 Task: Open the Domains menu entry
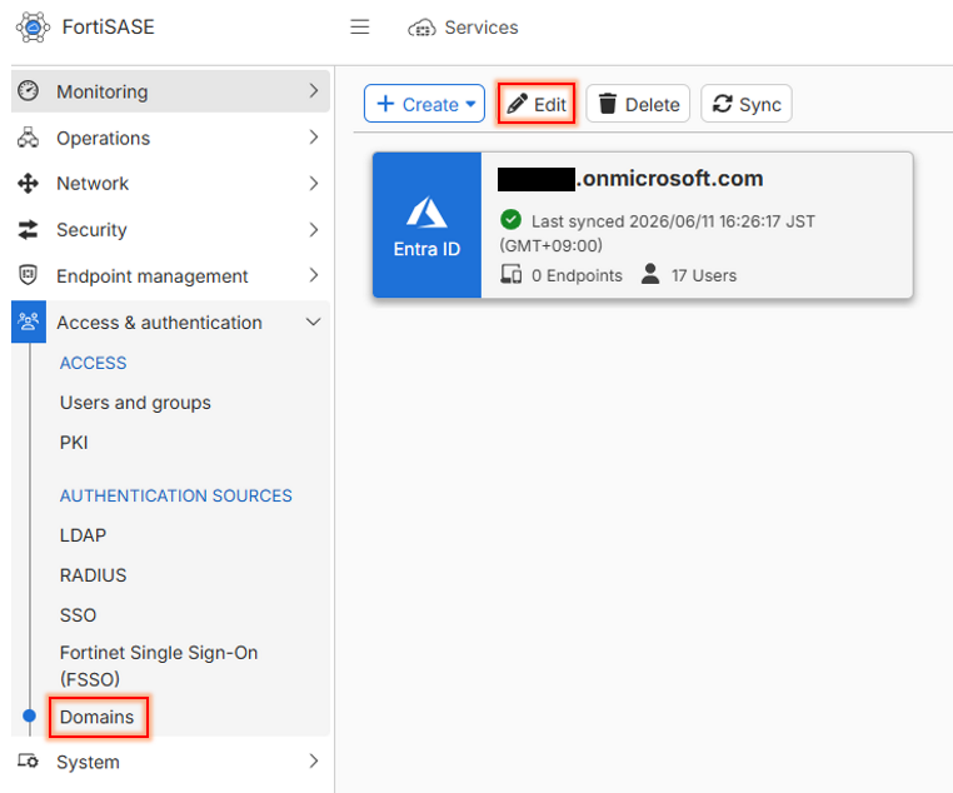(x=97, y=717)
